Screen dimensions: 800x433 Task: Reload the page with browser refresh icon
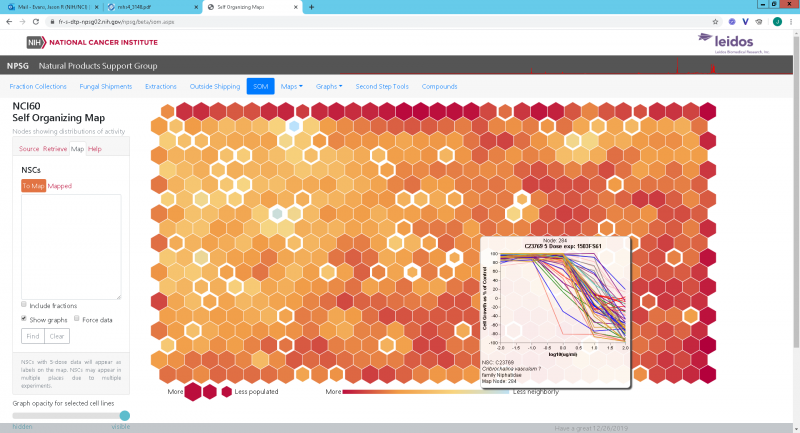(x=37, y=20)
